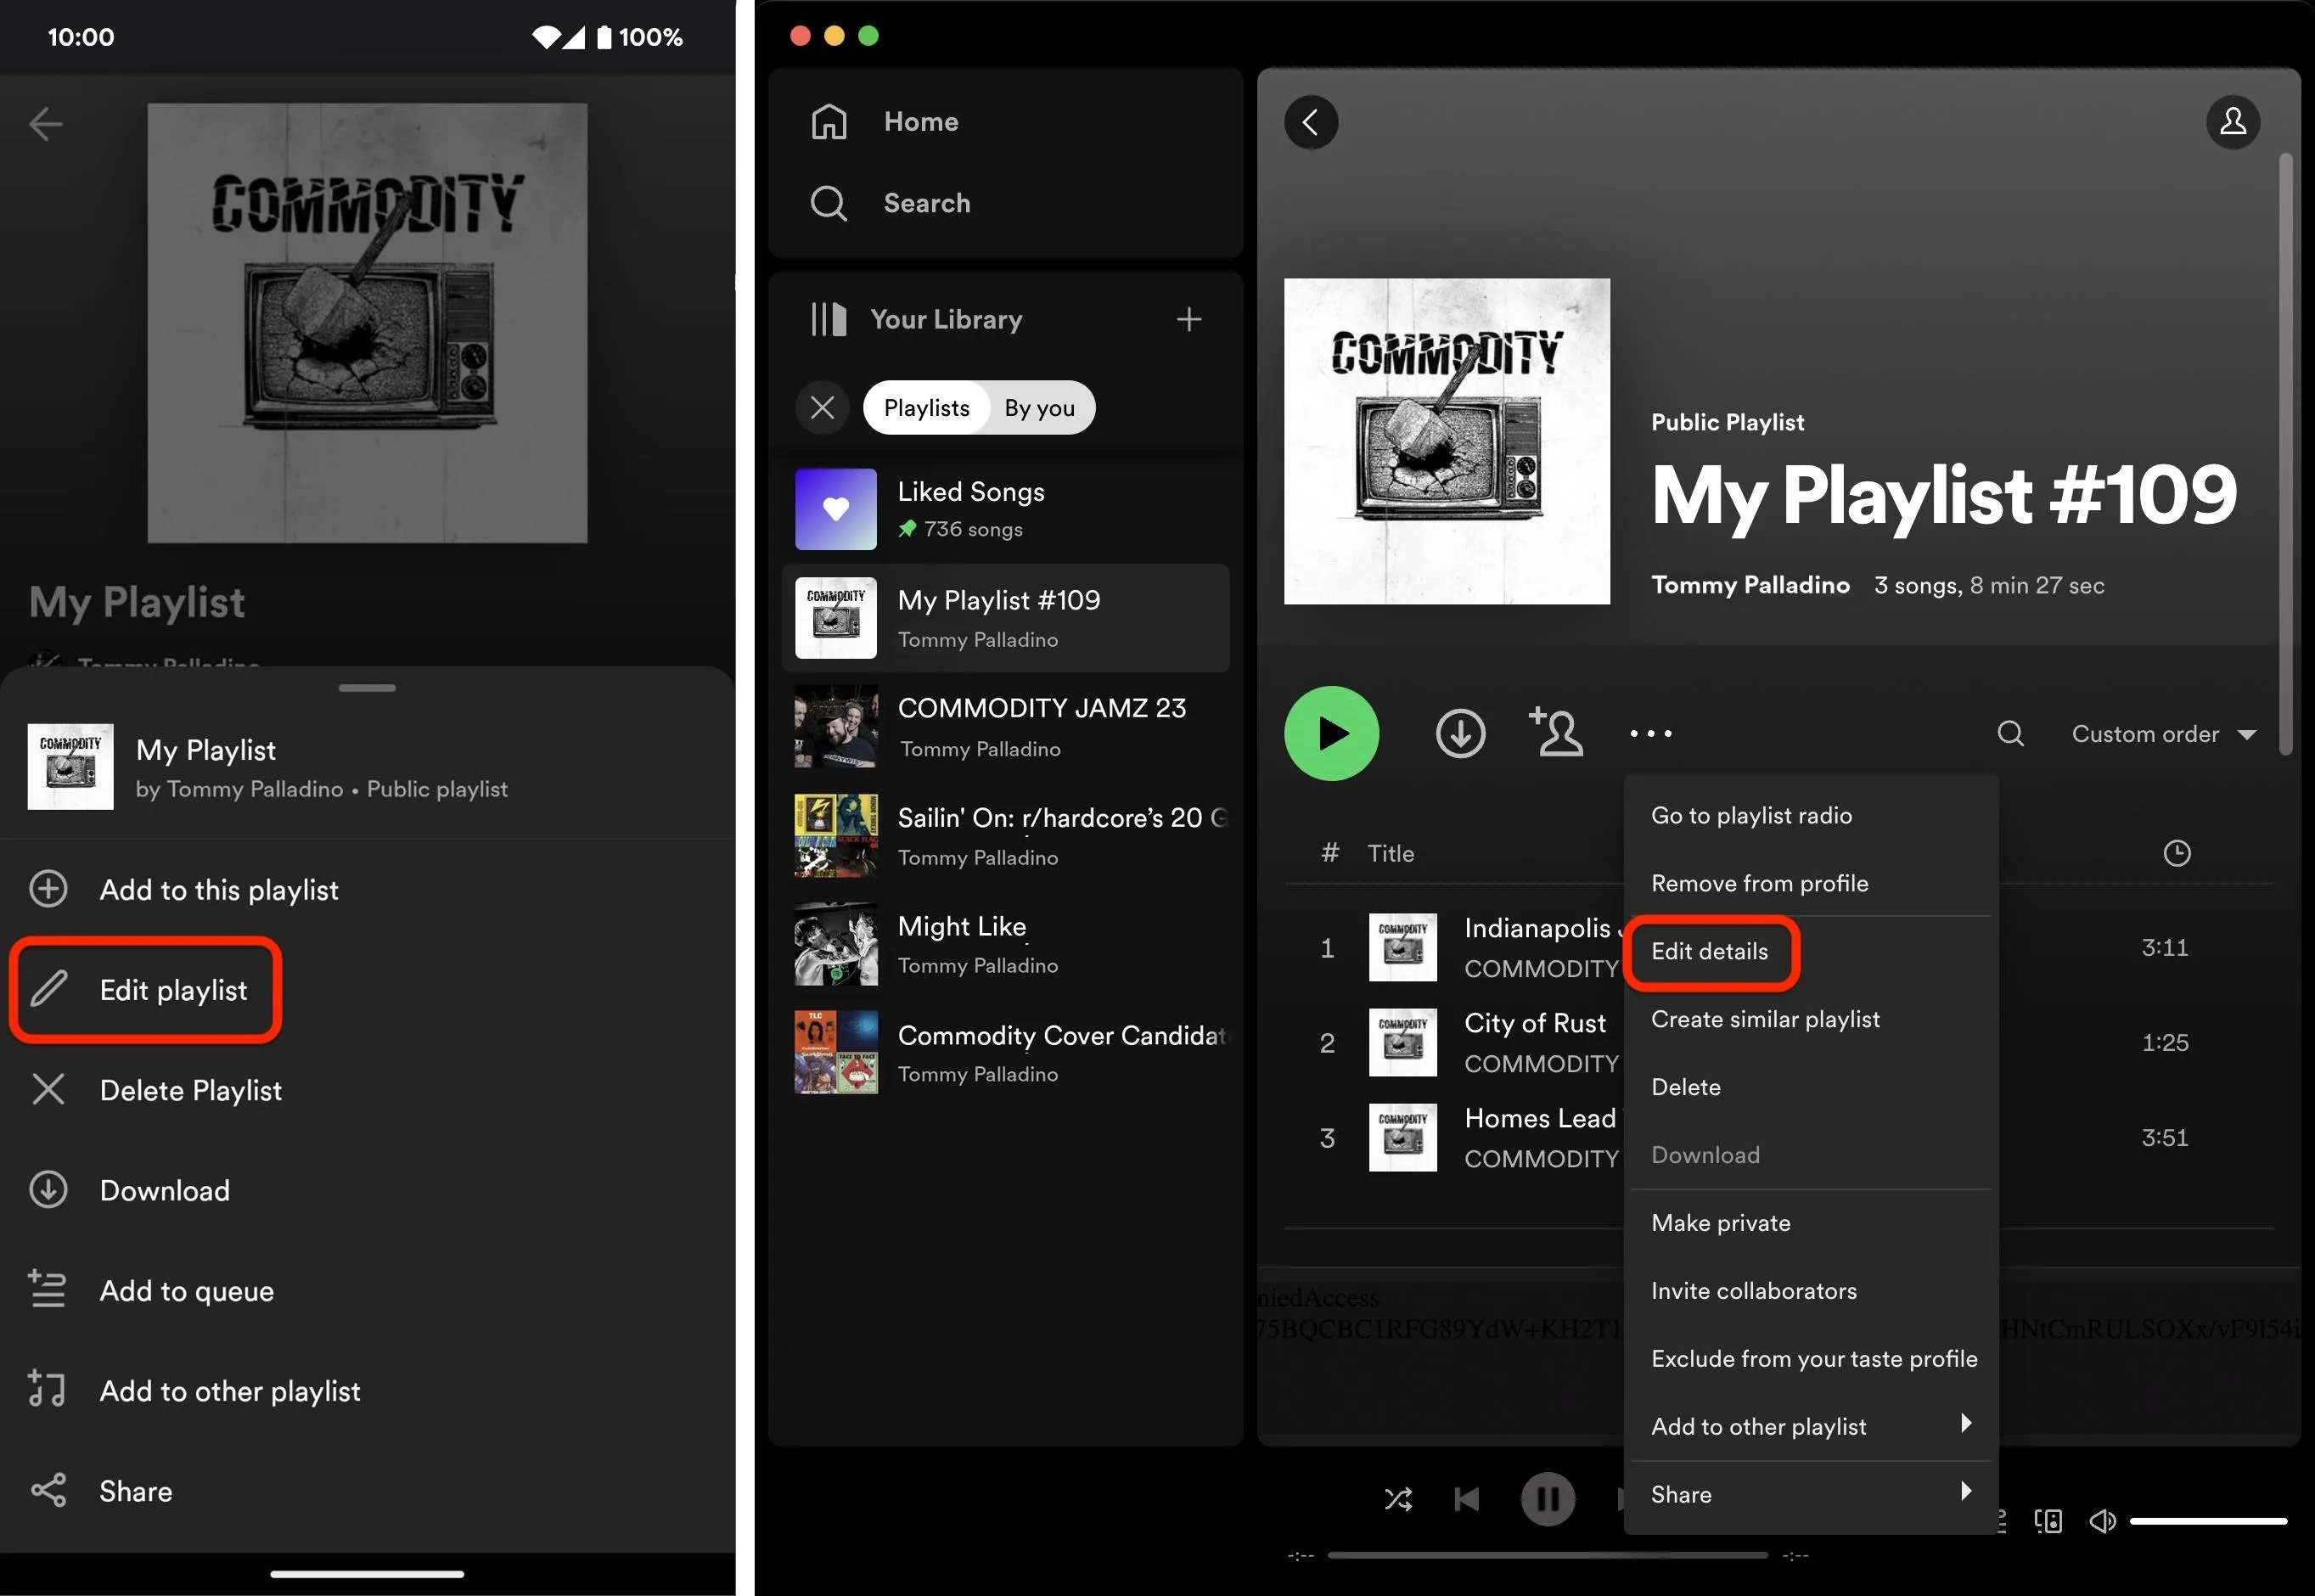Click desktop back chevron button
Image resolution: width=2315 pixels, height=1596 pixels.
(1311, 122)
